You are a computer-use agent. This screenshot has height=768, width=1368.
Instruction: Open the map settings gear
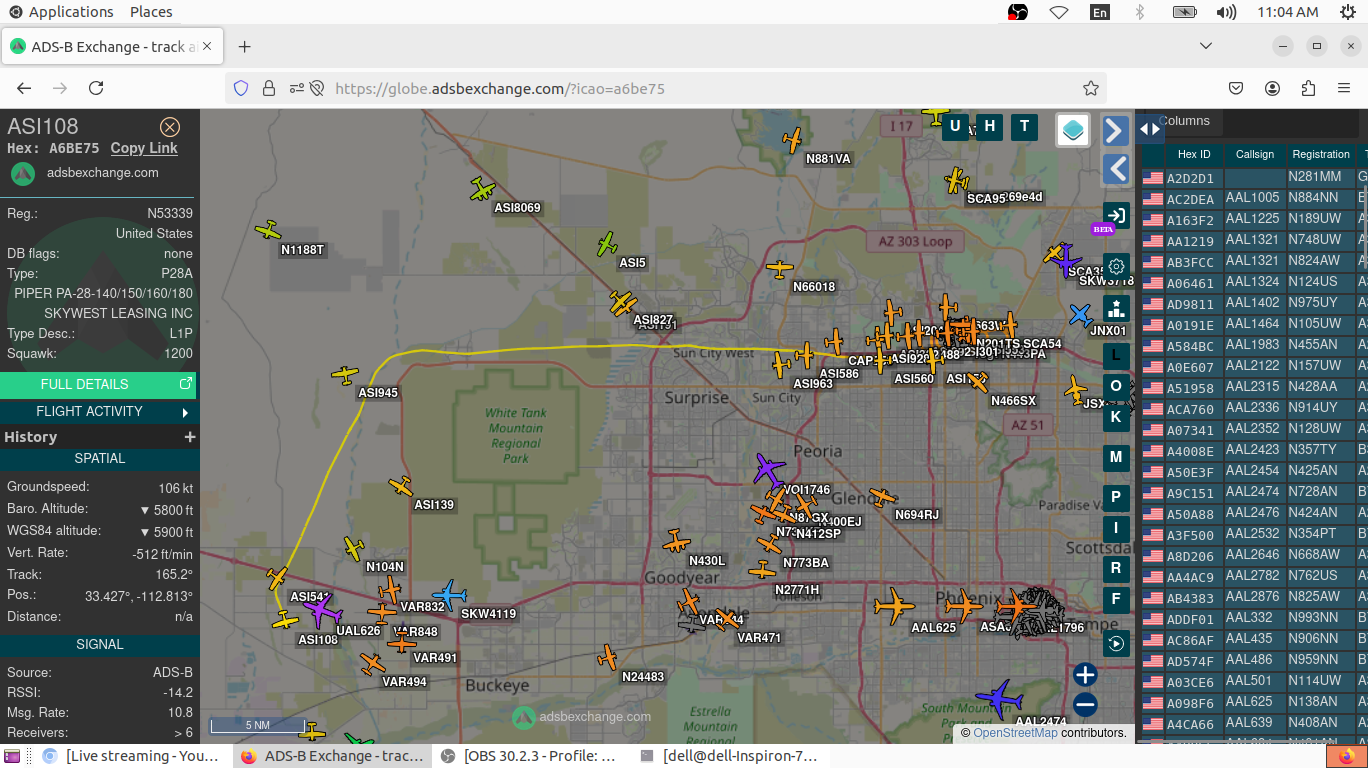point(1116,266)
